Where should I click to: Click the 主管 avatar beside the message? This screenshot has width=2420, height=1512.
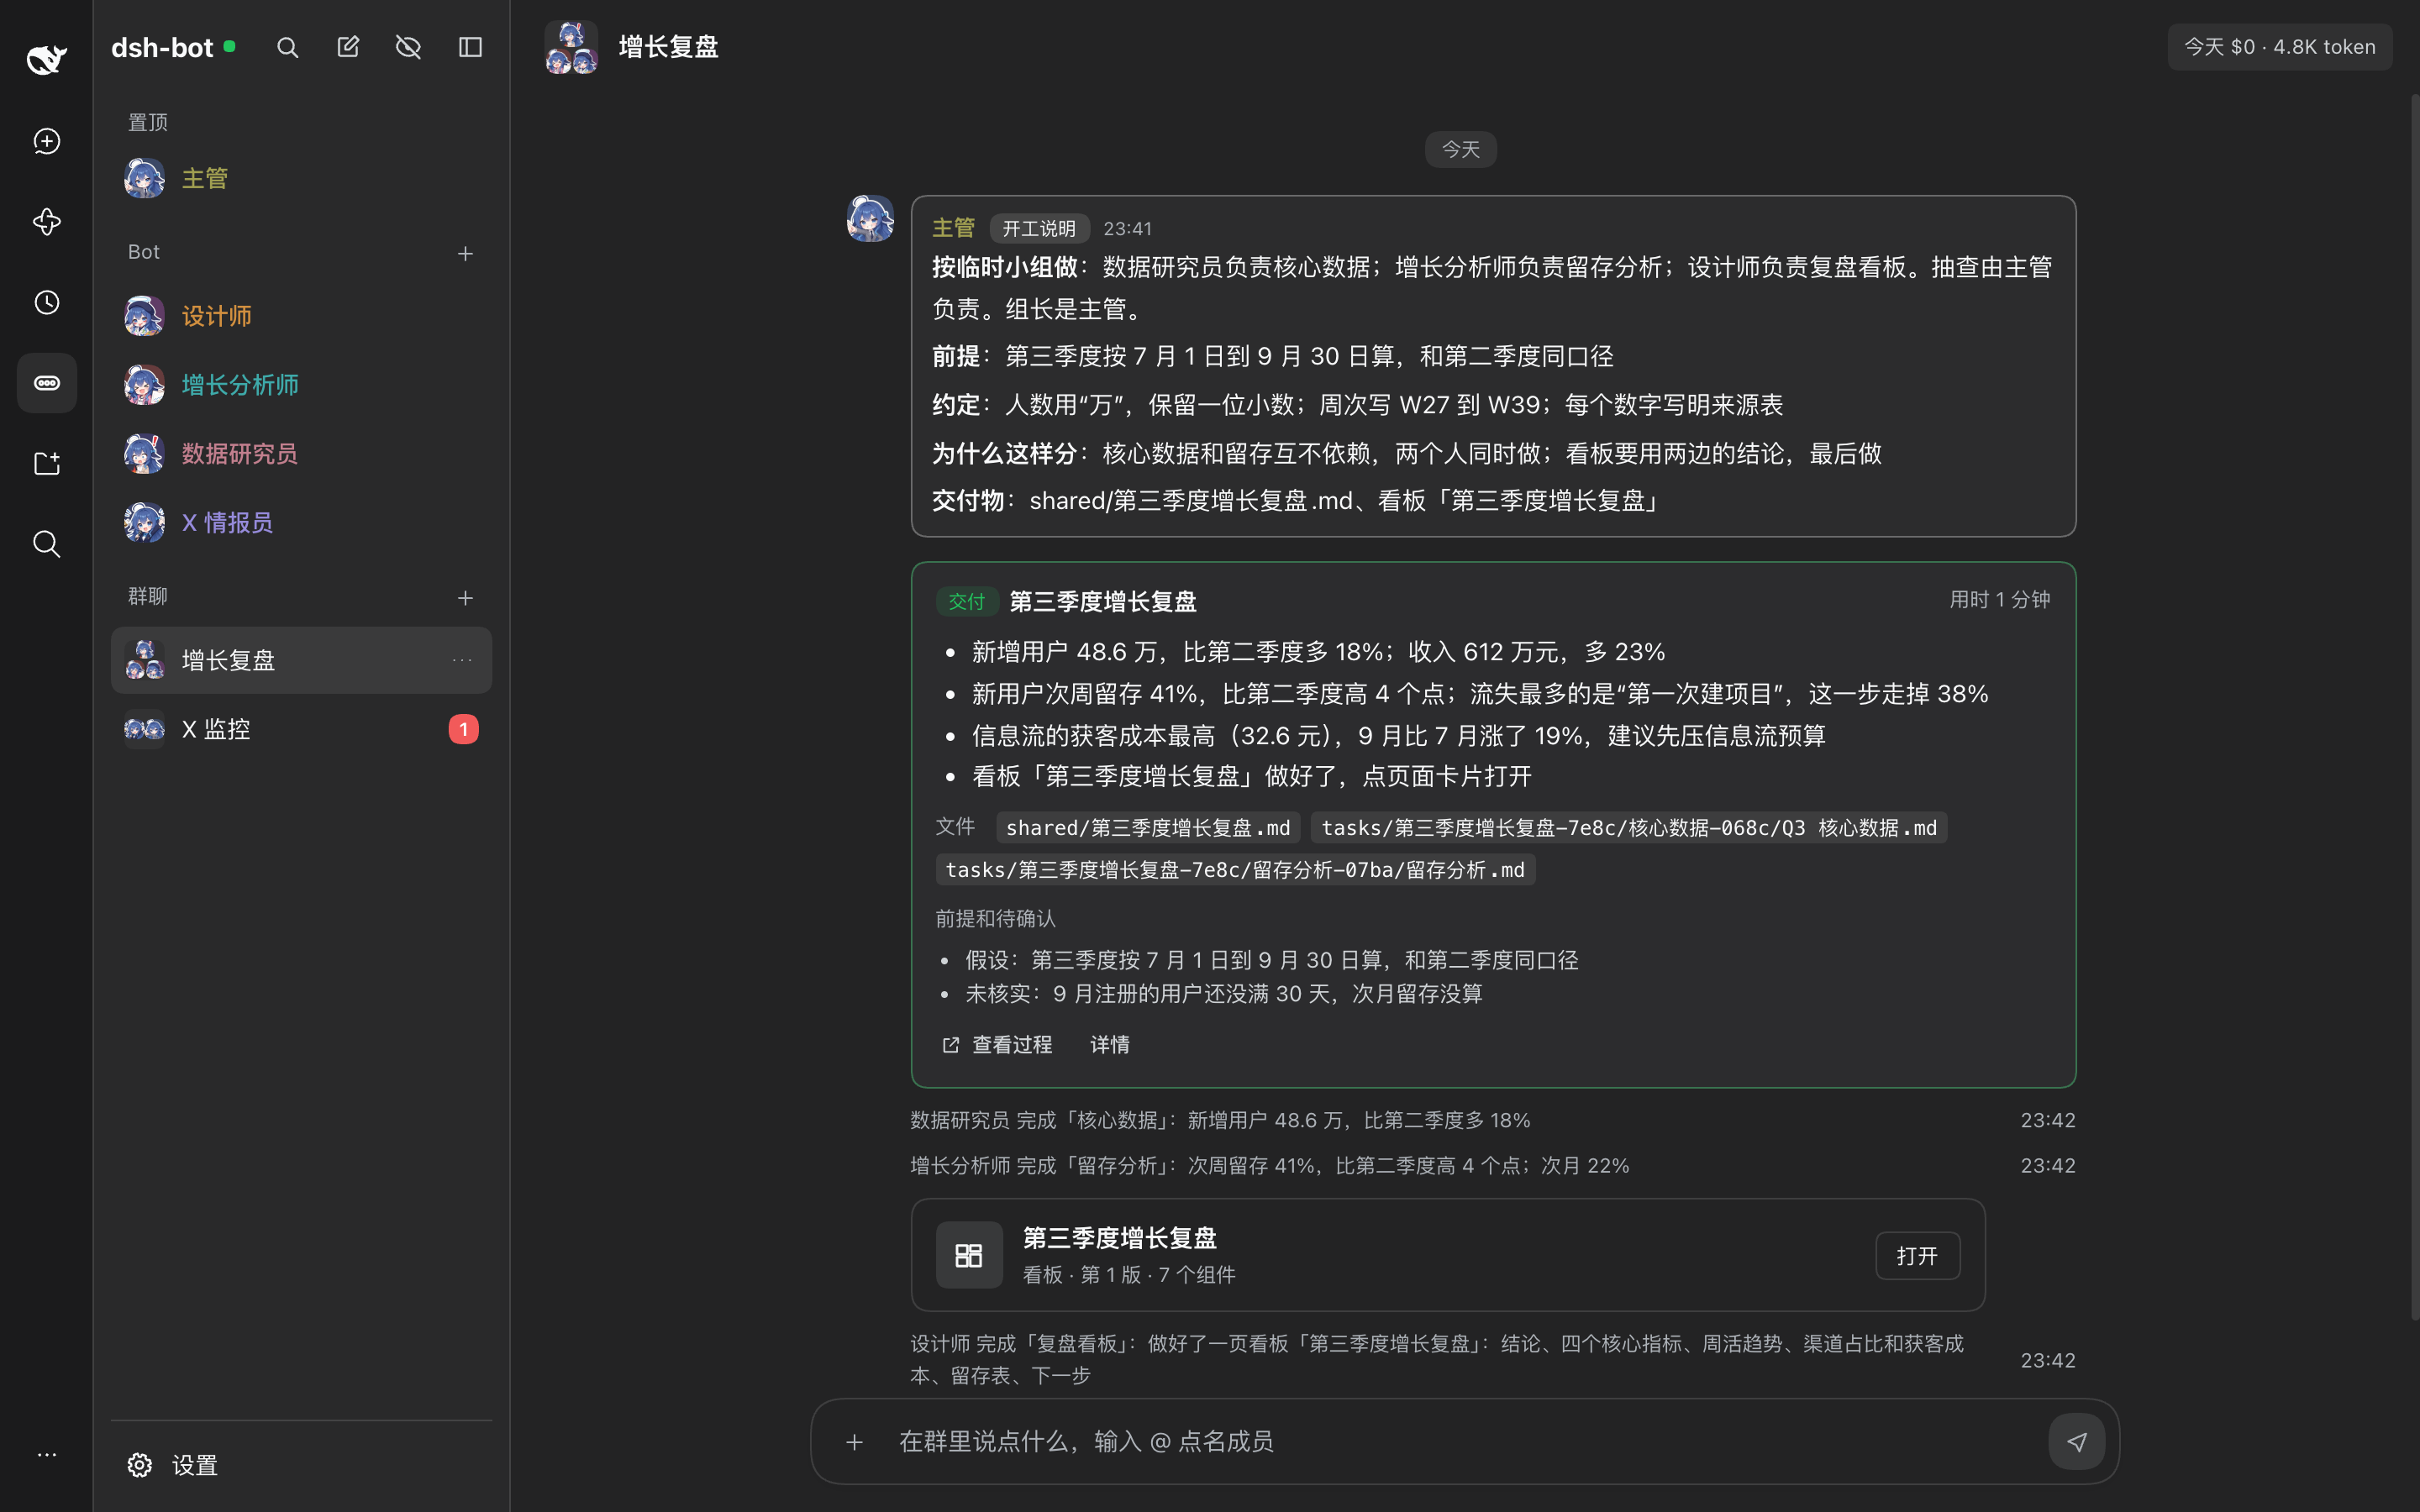tap(870, 218)
